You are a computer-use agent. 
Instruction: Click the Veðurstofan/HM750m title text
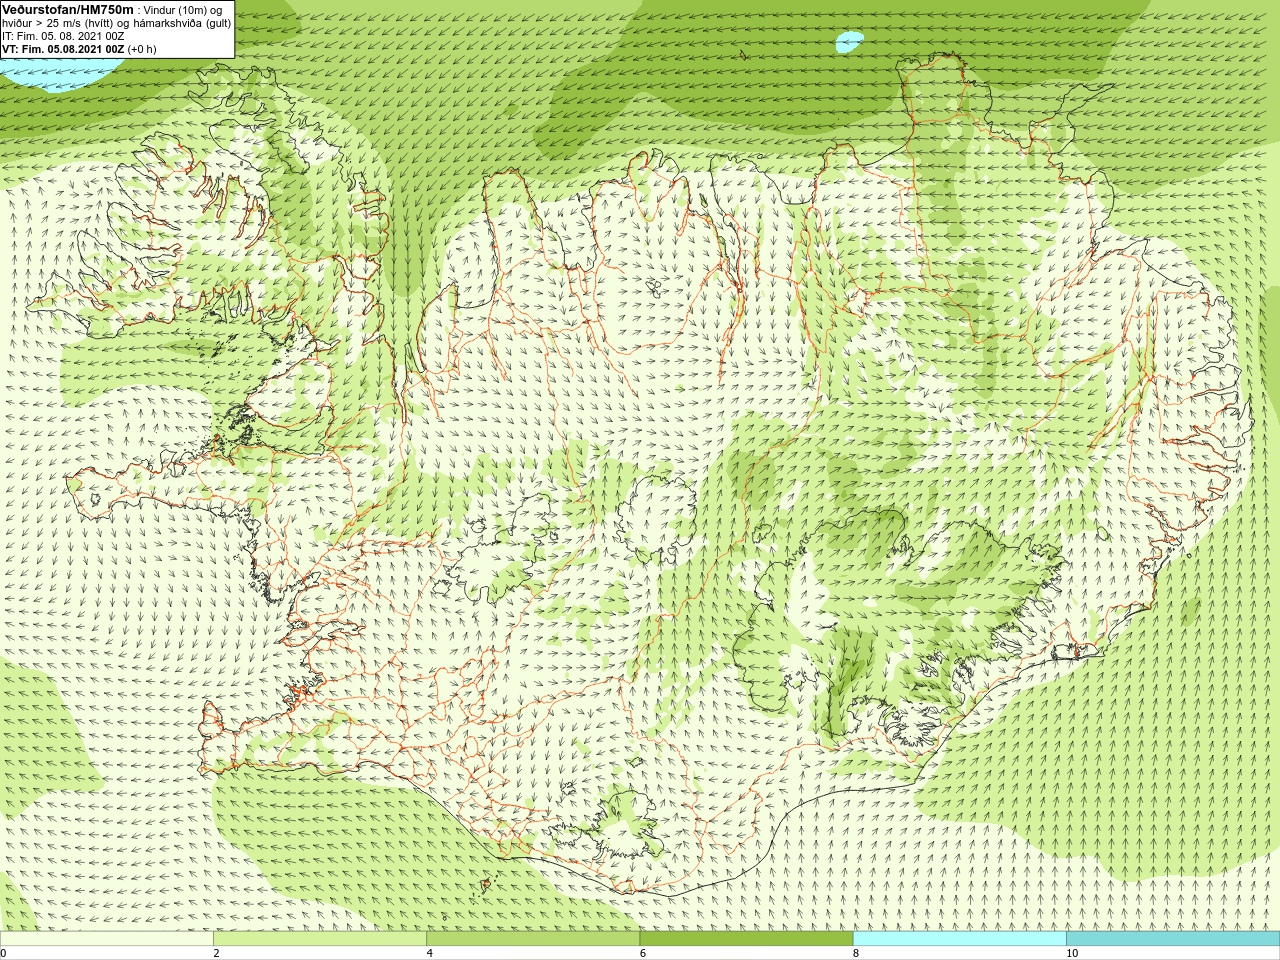(x=68, y=9)
